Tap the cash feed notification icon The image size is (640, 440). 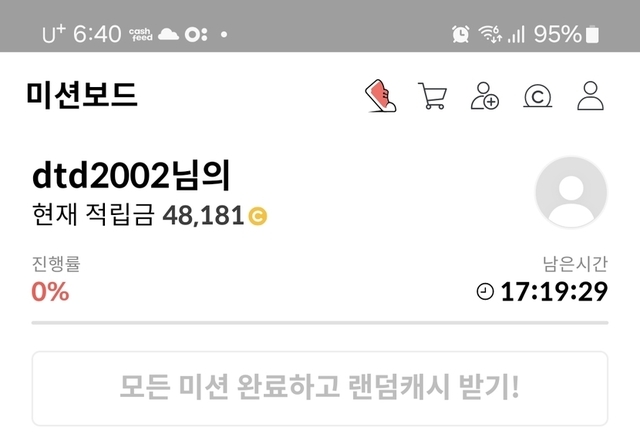[x=141, y=34]
